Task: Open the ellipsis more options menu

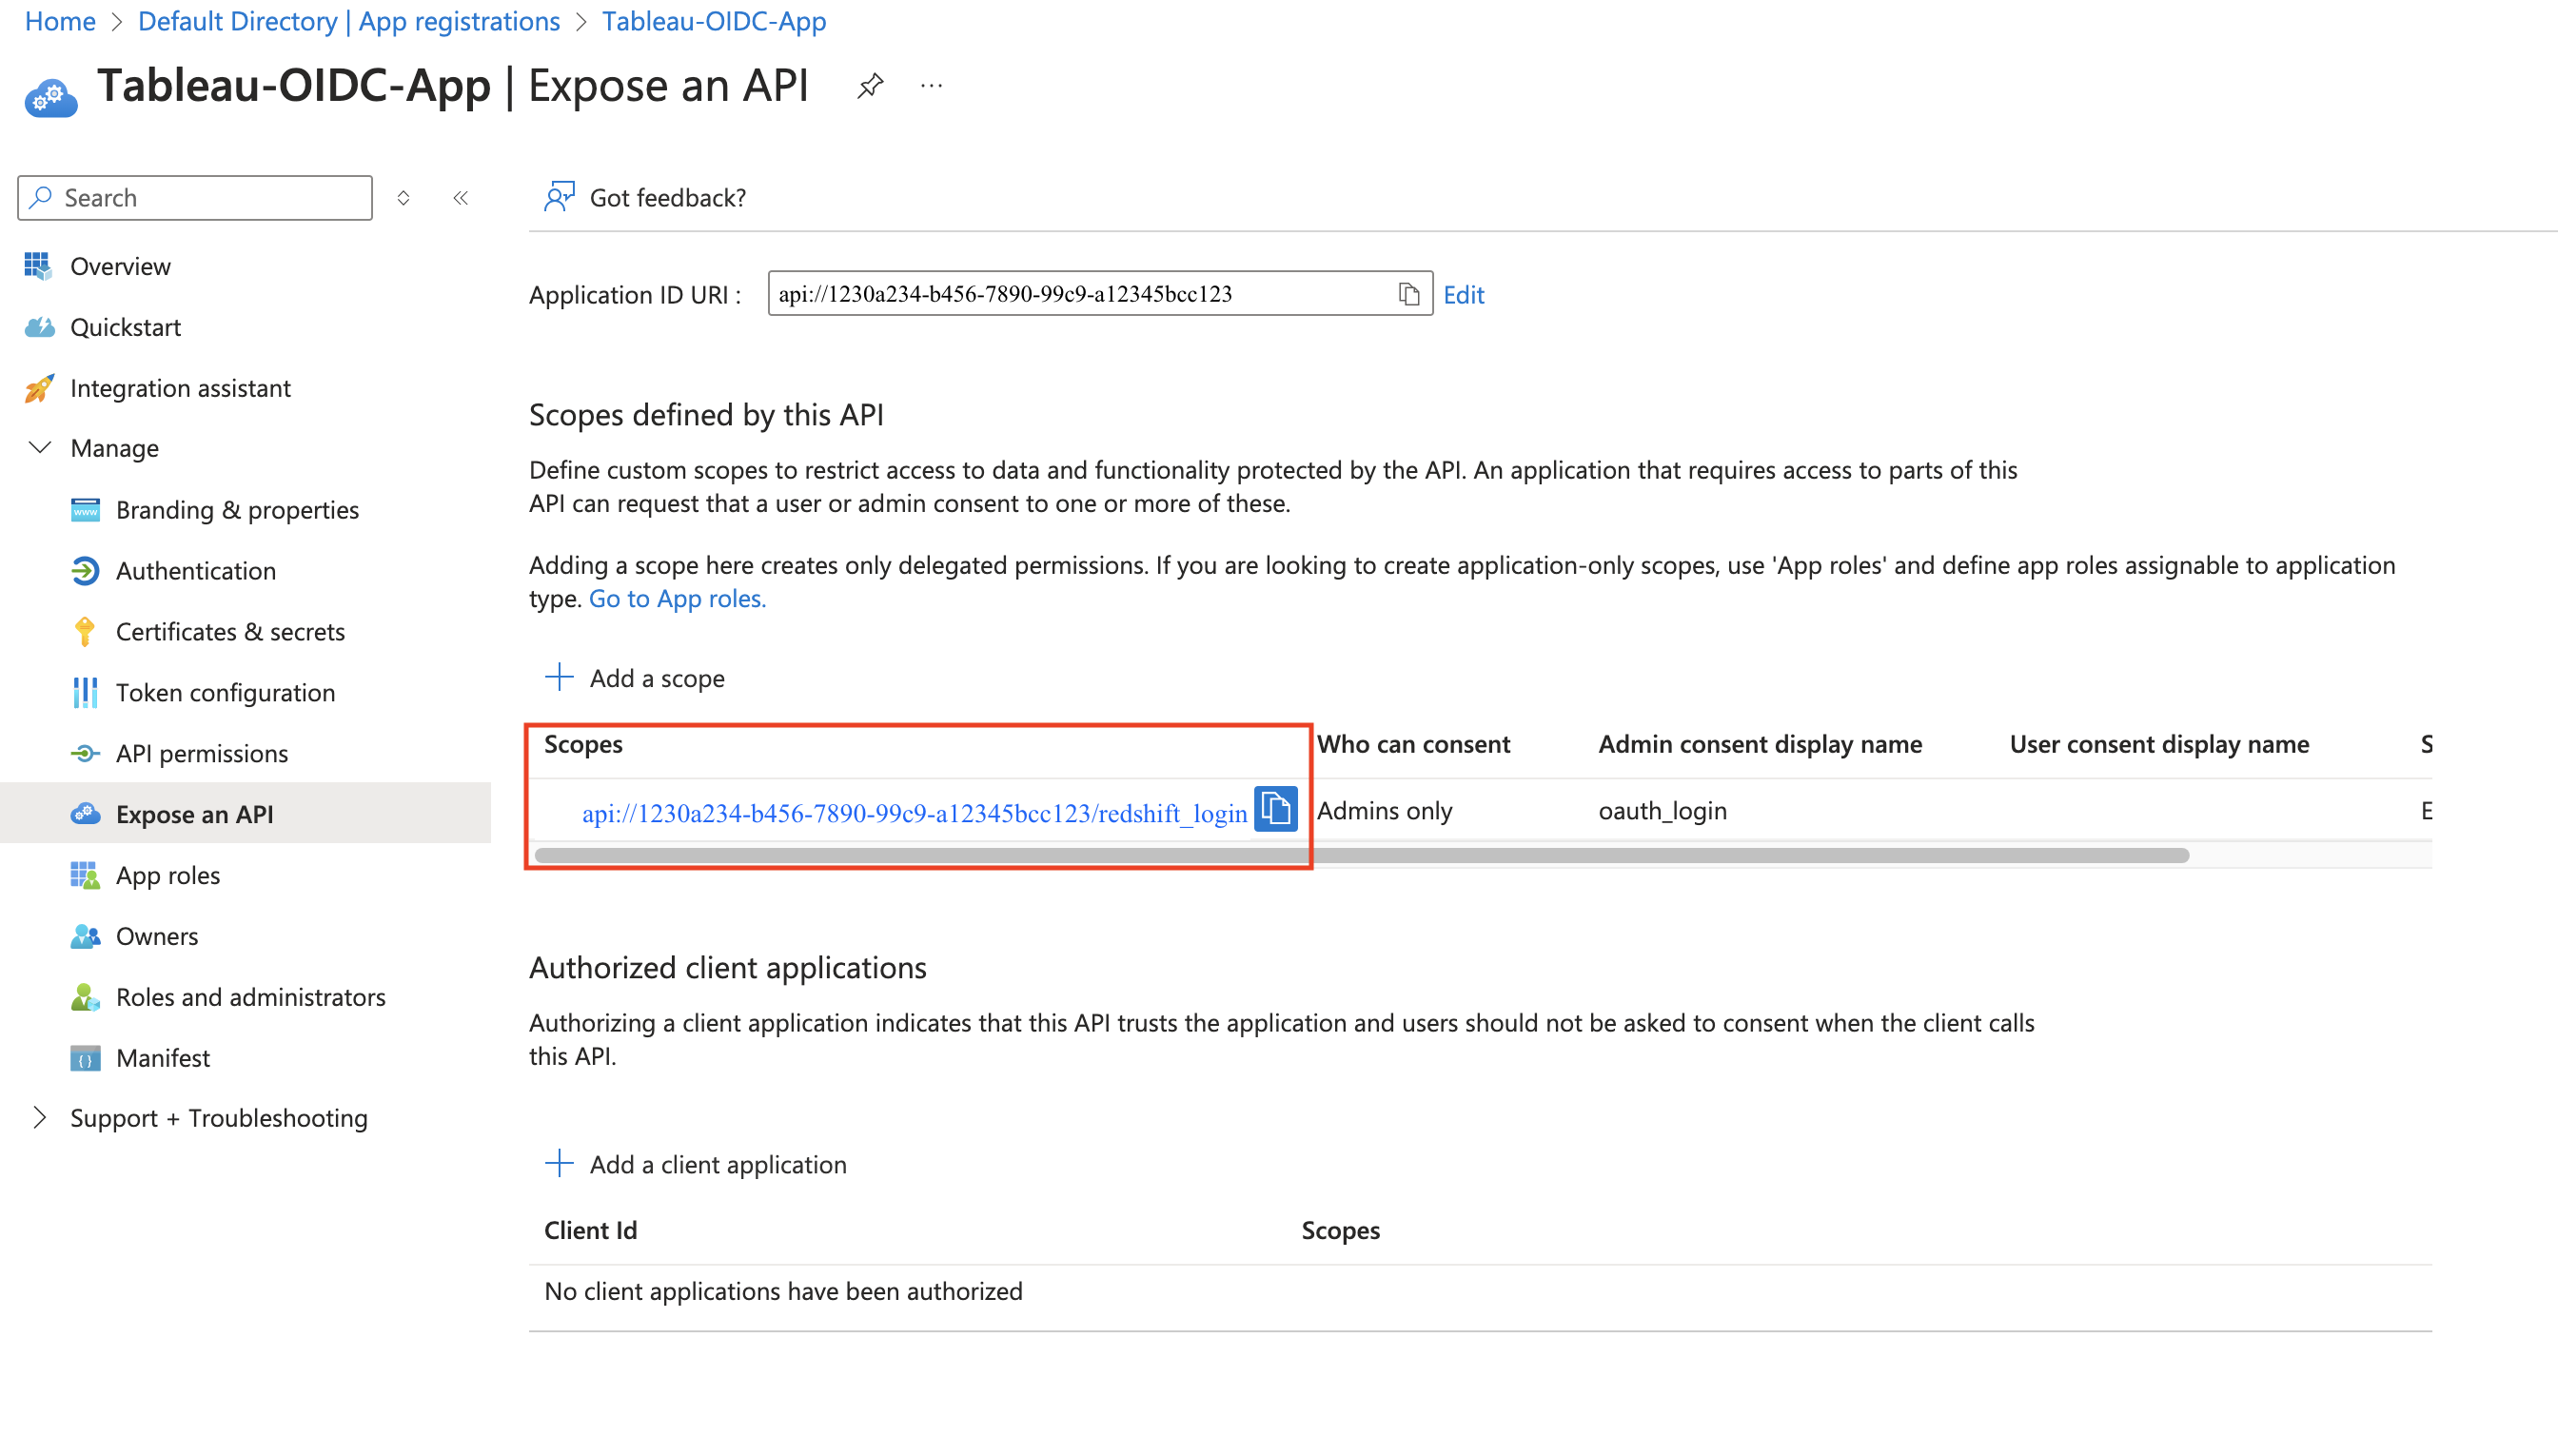Action: (931, 86)
